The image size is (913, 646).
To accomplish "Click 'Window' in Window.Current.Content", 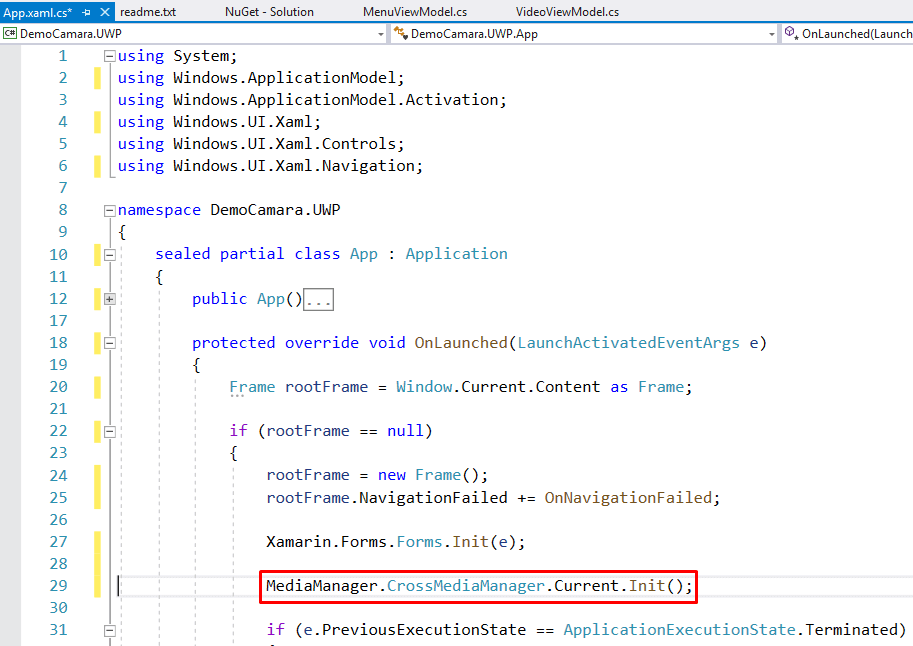I will [424, 387].
